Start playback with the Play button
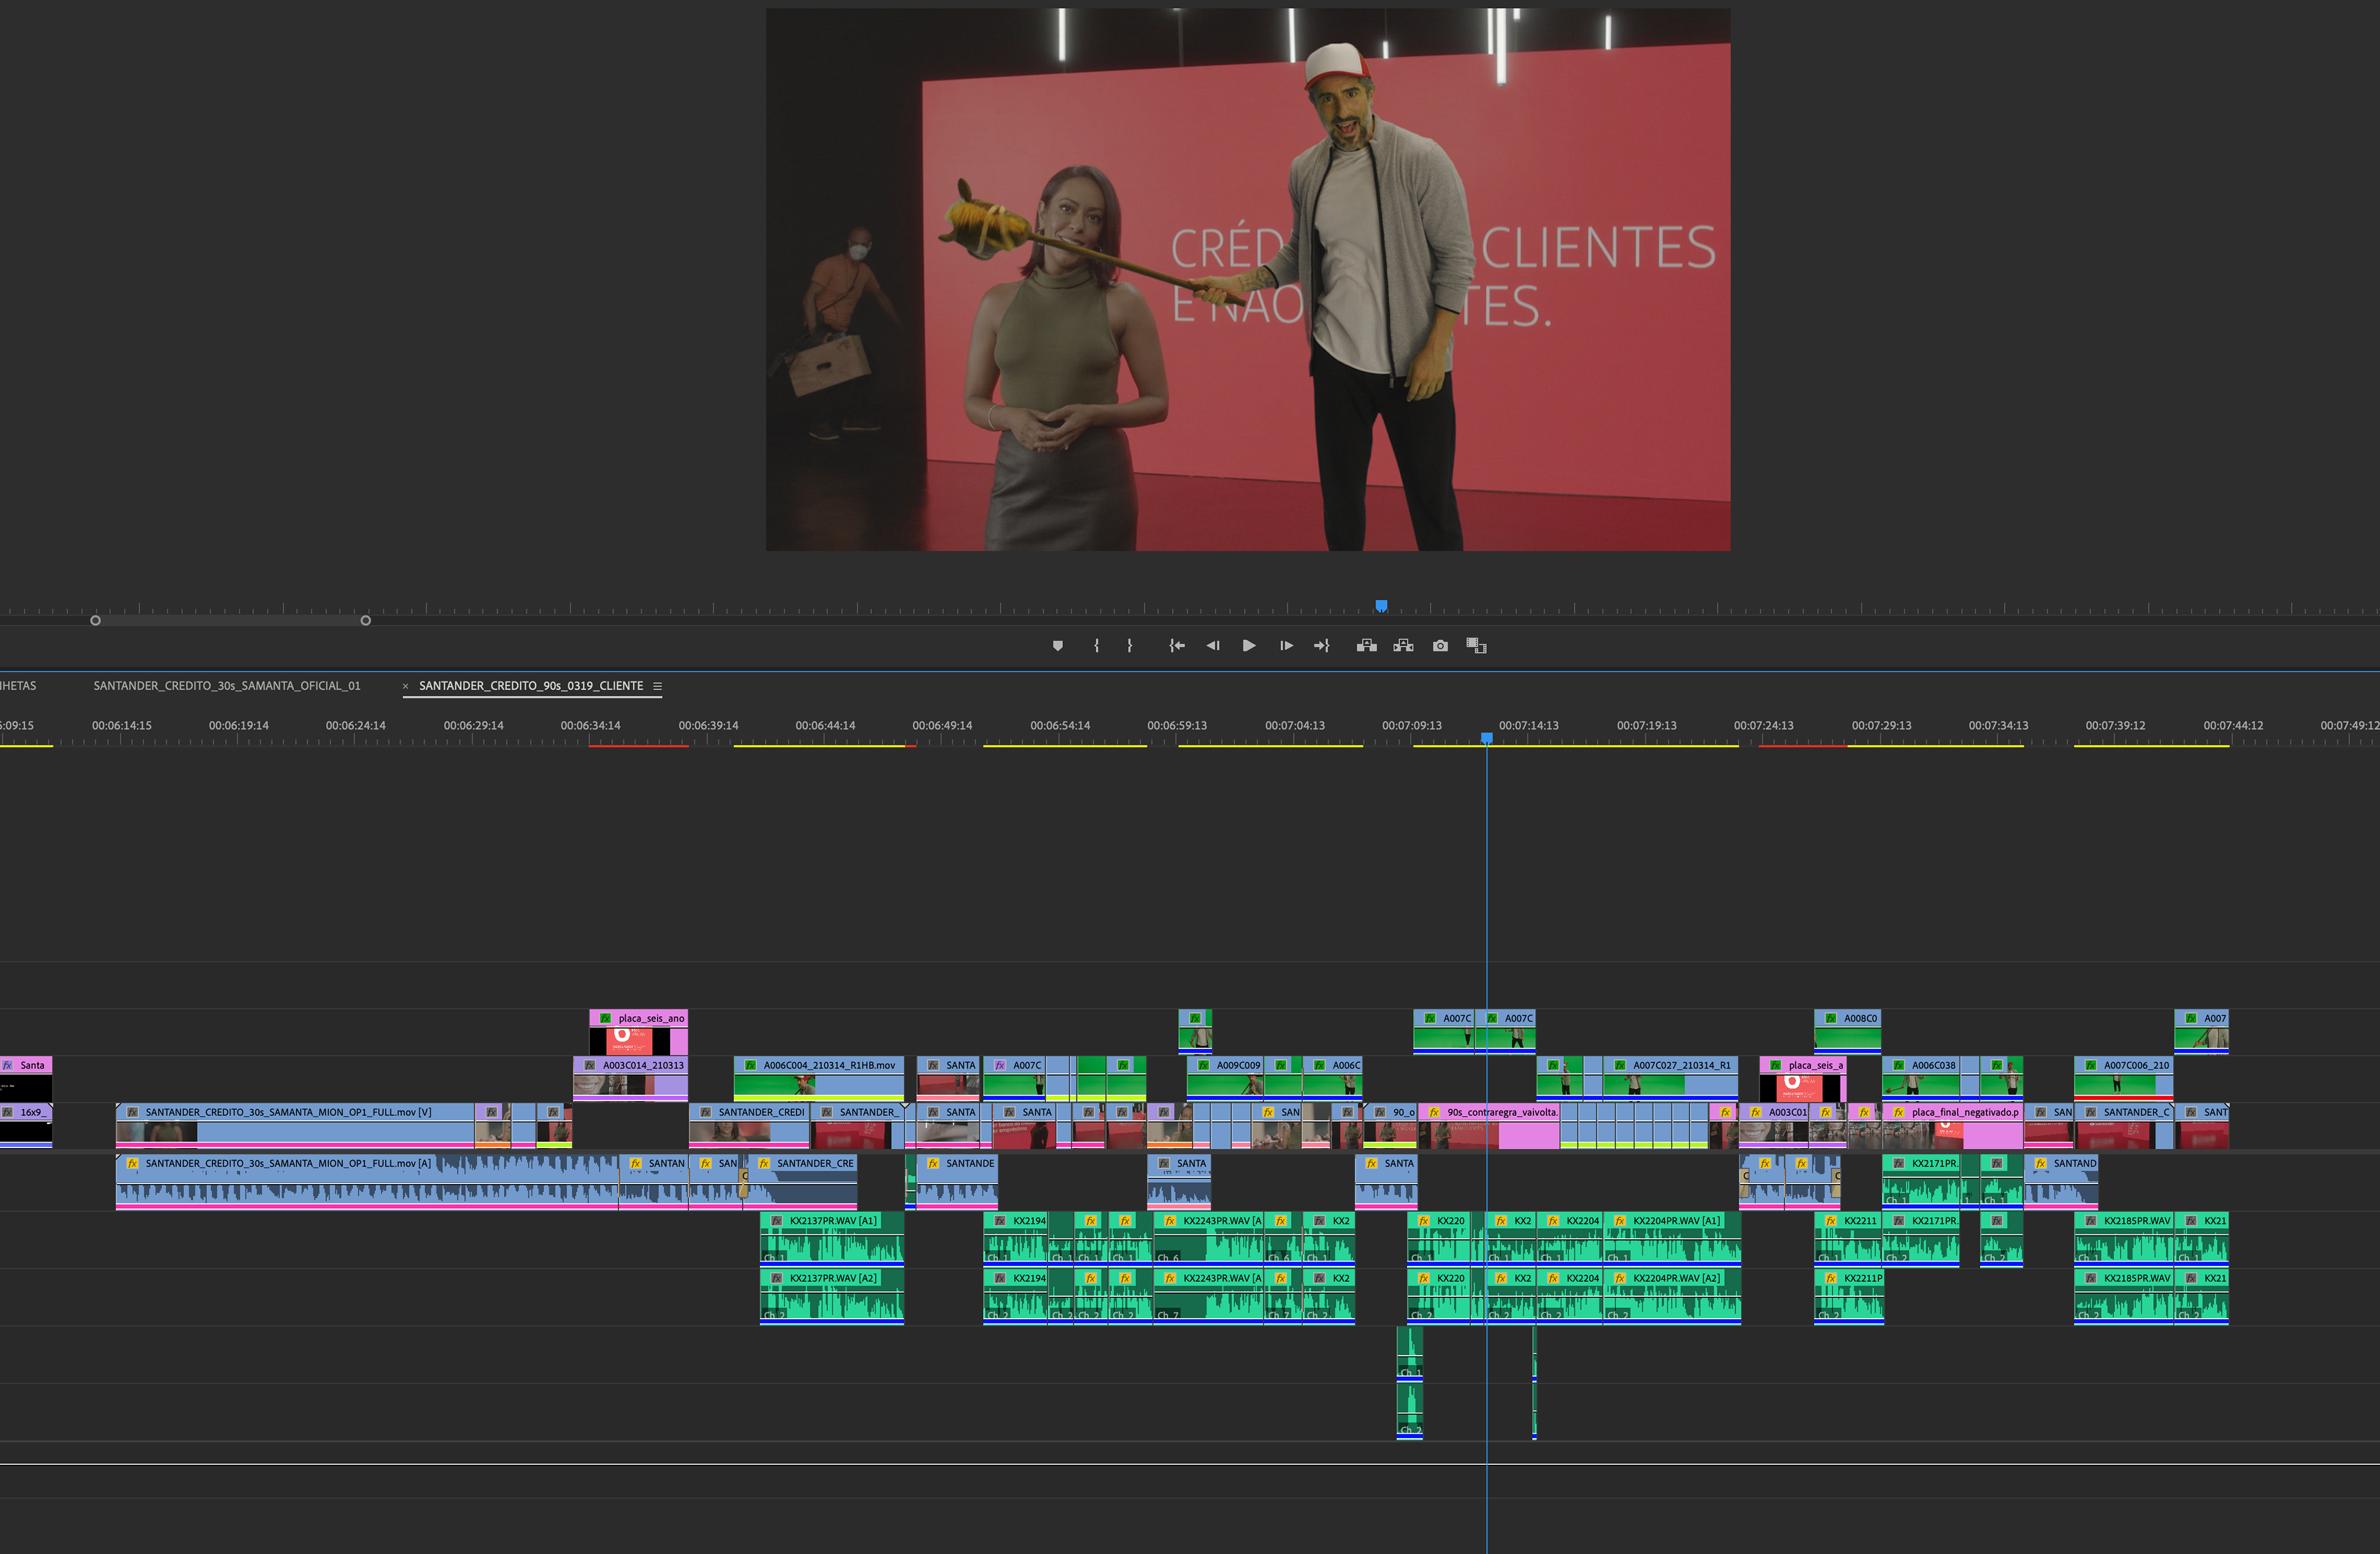Image resolution: width=2380 pixels, height=1554 pixels. [x=1249, y=646]
